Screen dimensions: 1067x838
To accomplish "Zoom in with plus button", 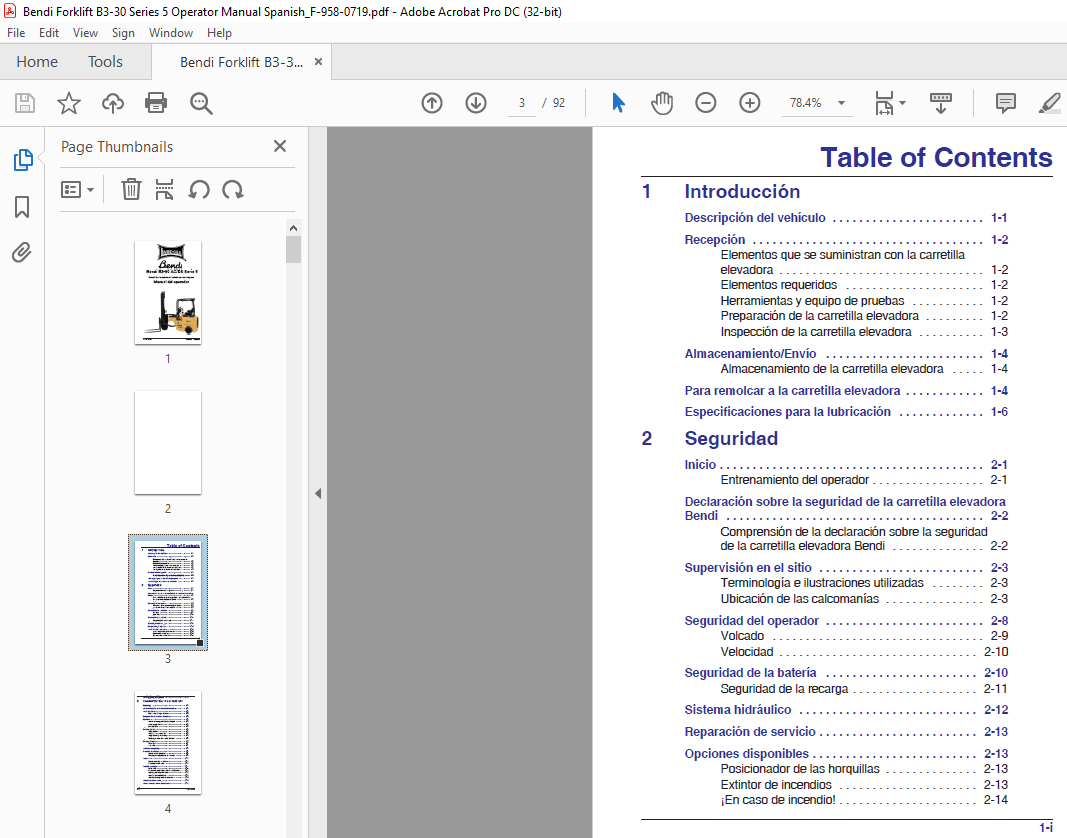I will [x=749, y=103].
